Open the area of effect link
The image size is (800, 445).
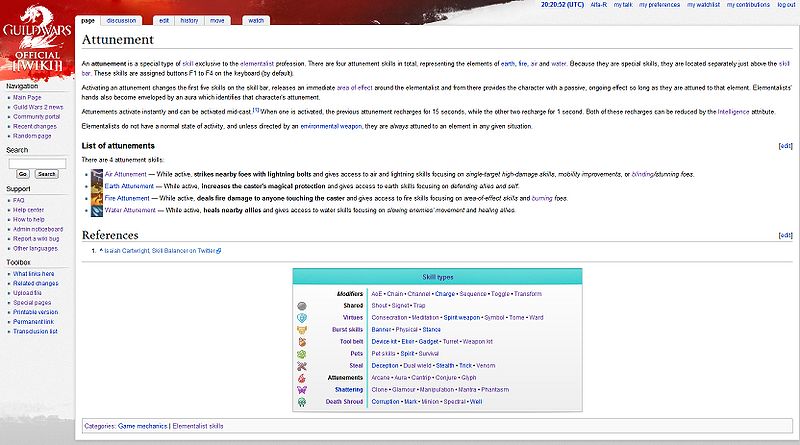point(355,88)
